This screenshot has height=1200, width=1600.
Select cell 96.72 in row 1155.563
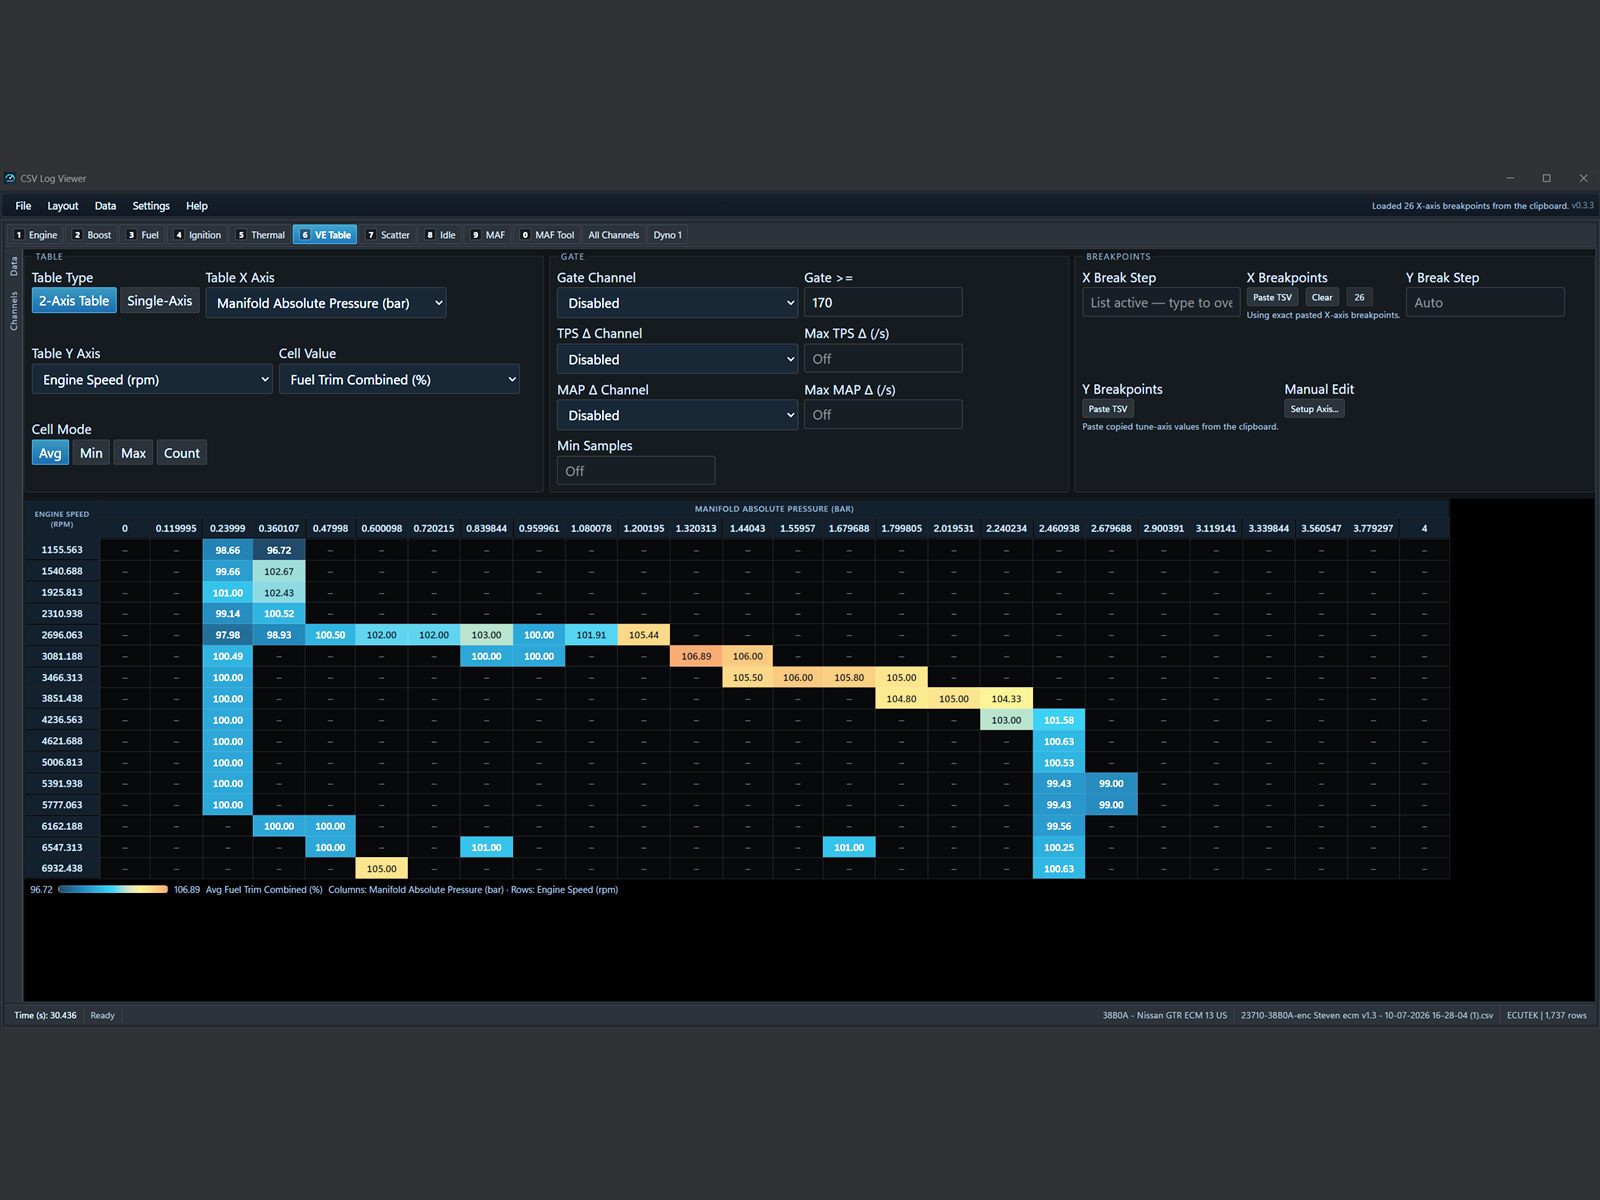(x=279, y=550)
